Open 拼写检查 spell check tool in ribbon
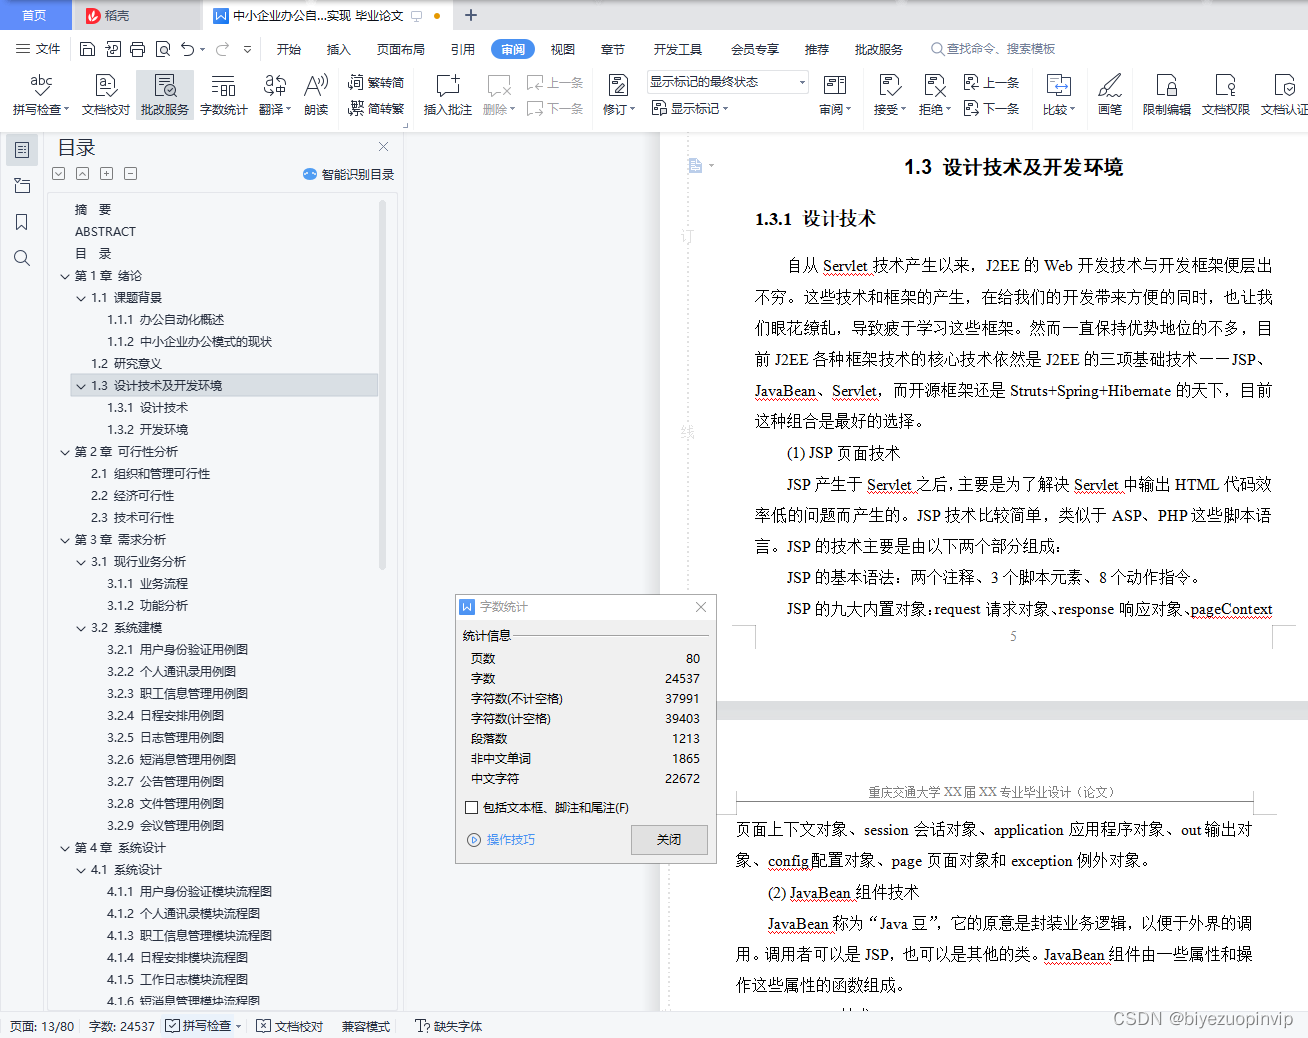The height and width of the screenshot is (1038, 1308). tap(41, 95)
